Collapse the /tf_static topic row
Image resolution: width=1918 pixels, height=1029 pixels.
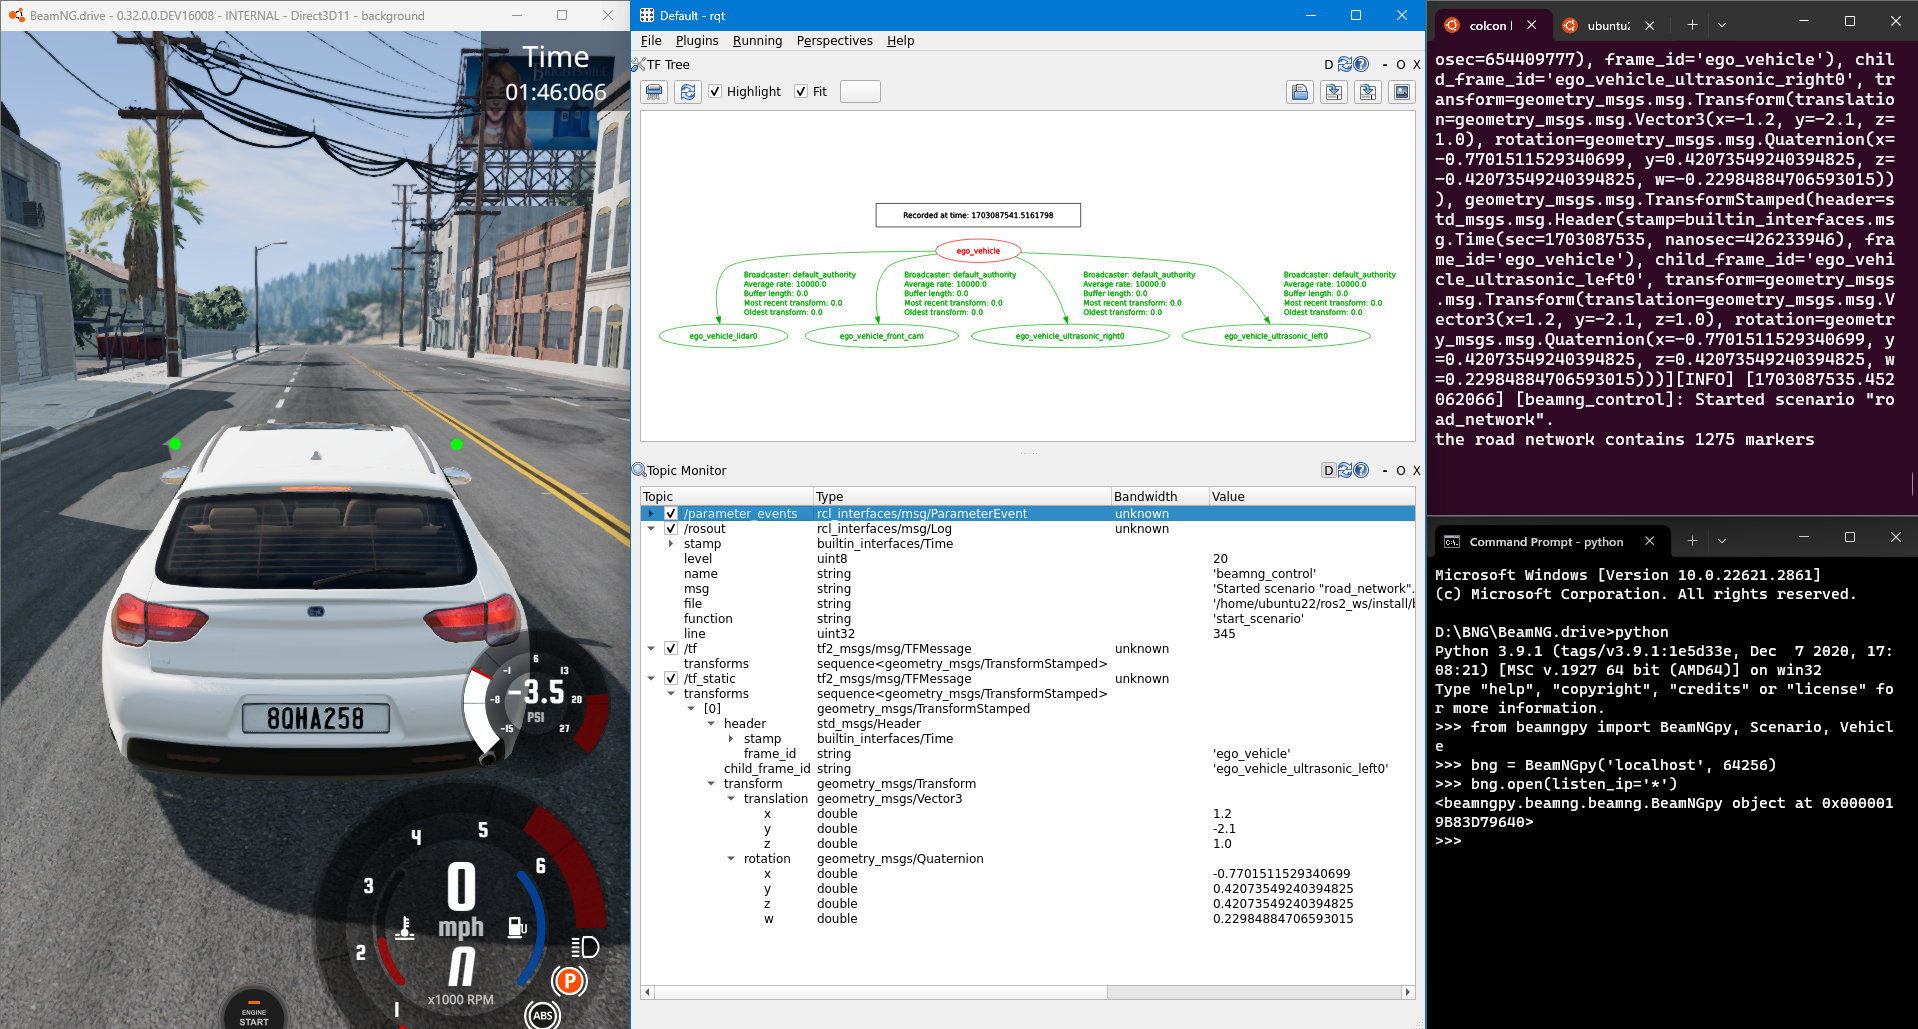[x=651, y=679]
